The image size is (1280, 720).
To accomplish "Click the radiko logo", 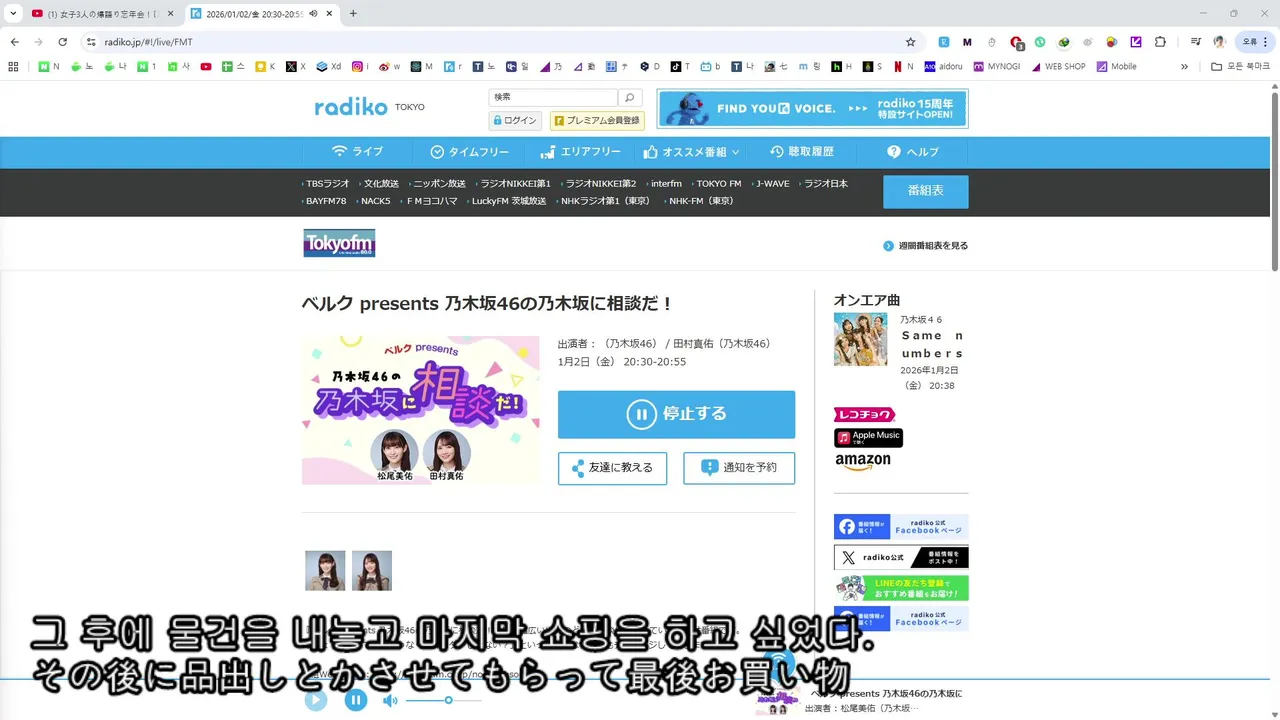I will pyautogui.click(x=350, y=107).
